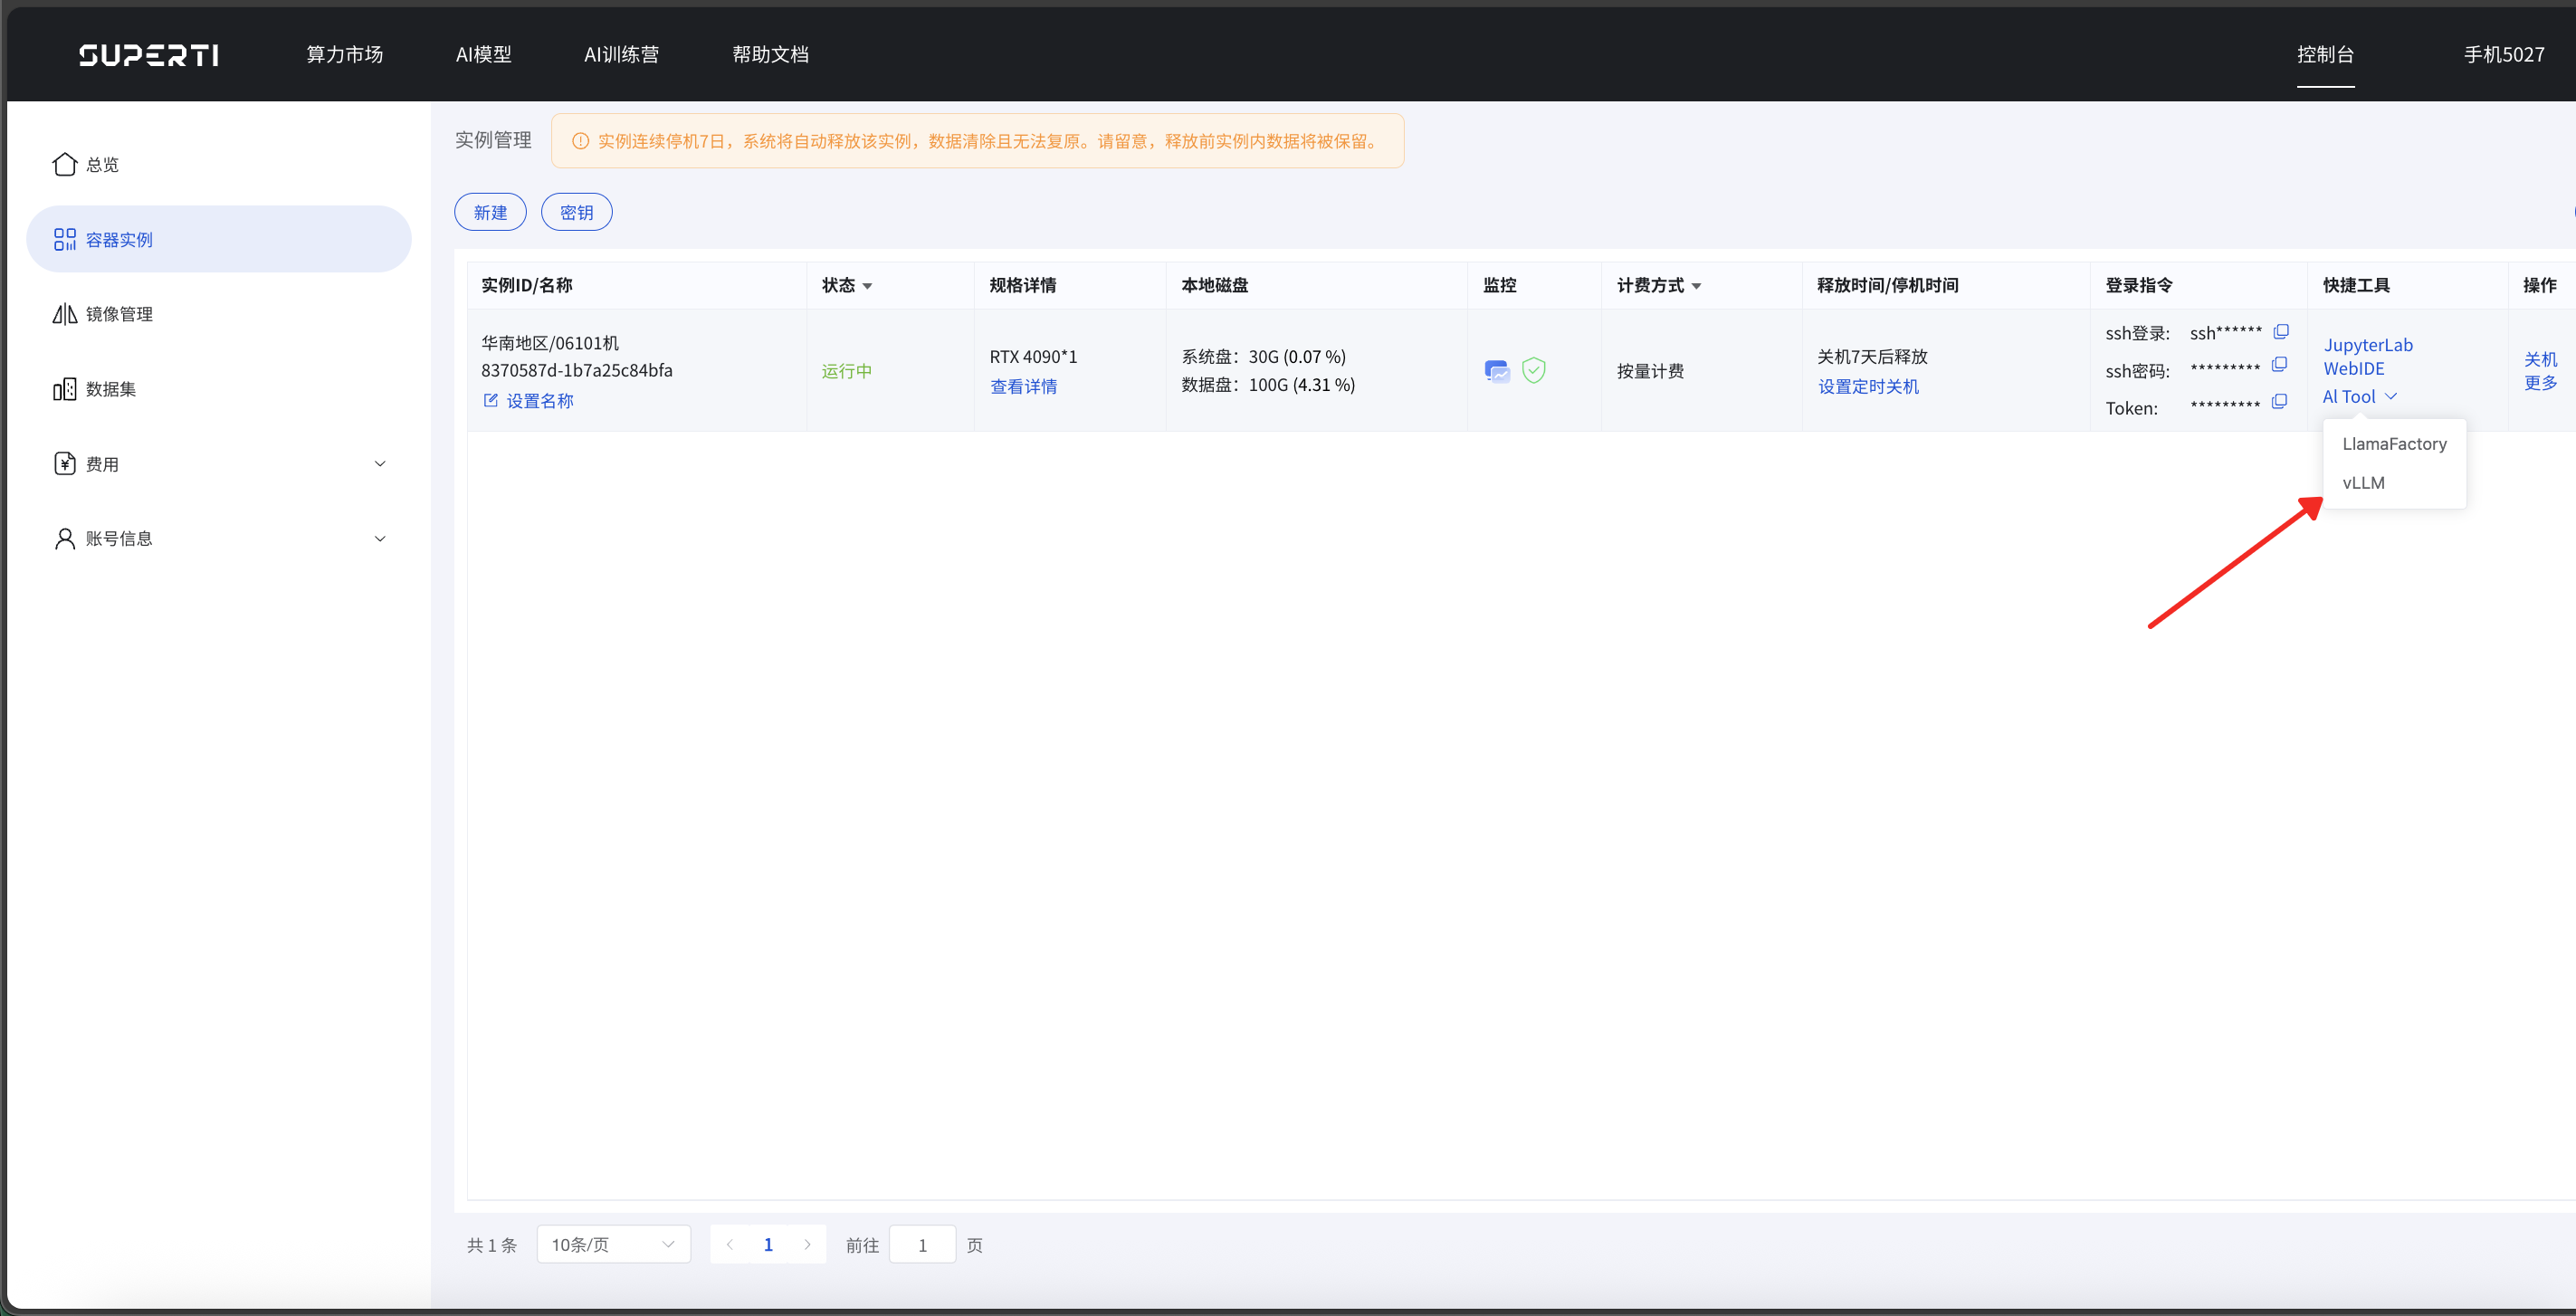Click the green shield check icon
This screenshot has width=2576, height=1316.
(x=1533, y=370)
